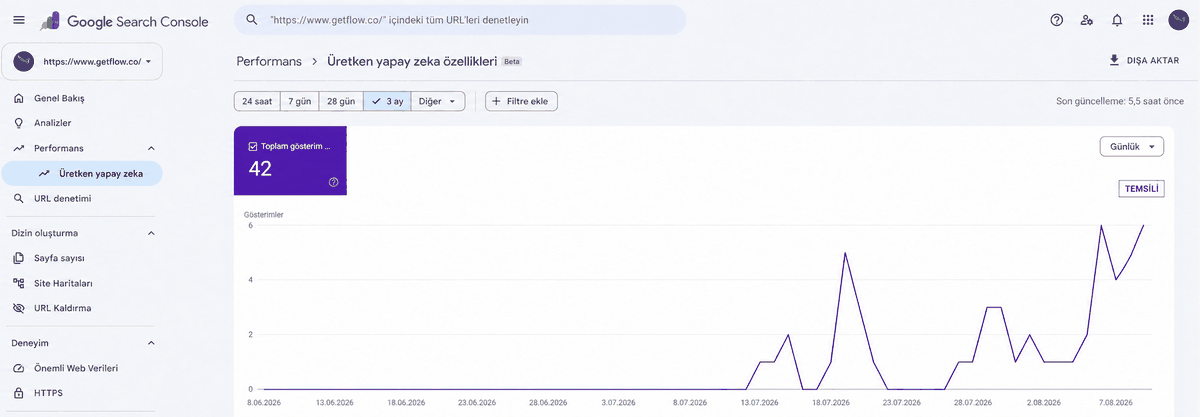This screenshot has height=417, width=1200.
Task: Open the notifications bell
Action: [x=1117, y=20]
